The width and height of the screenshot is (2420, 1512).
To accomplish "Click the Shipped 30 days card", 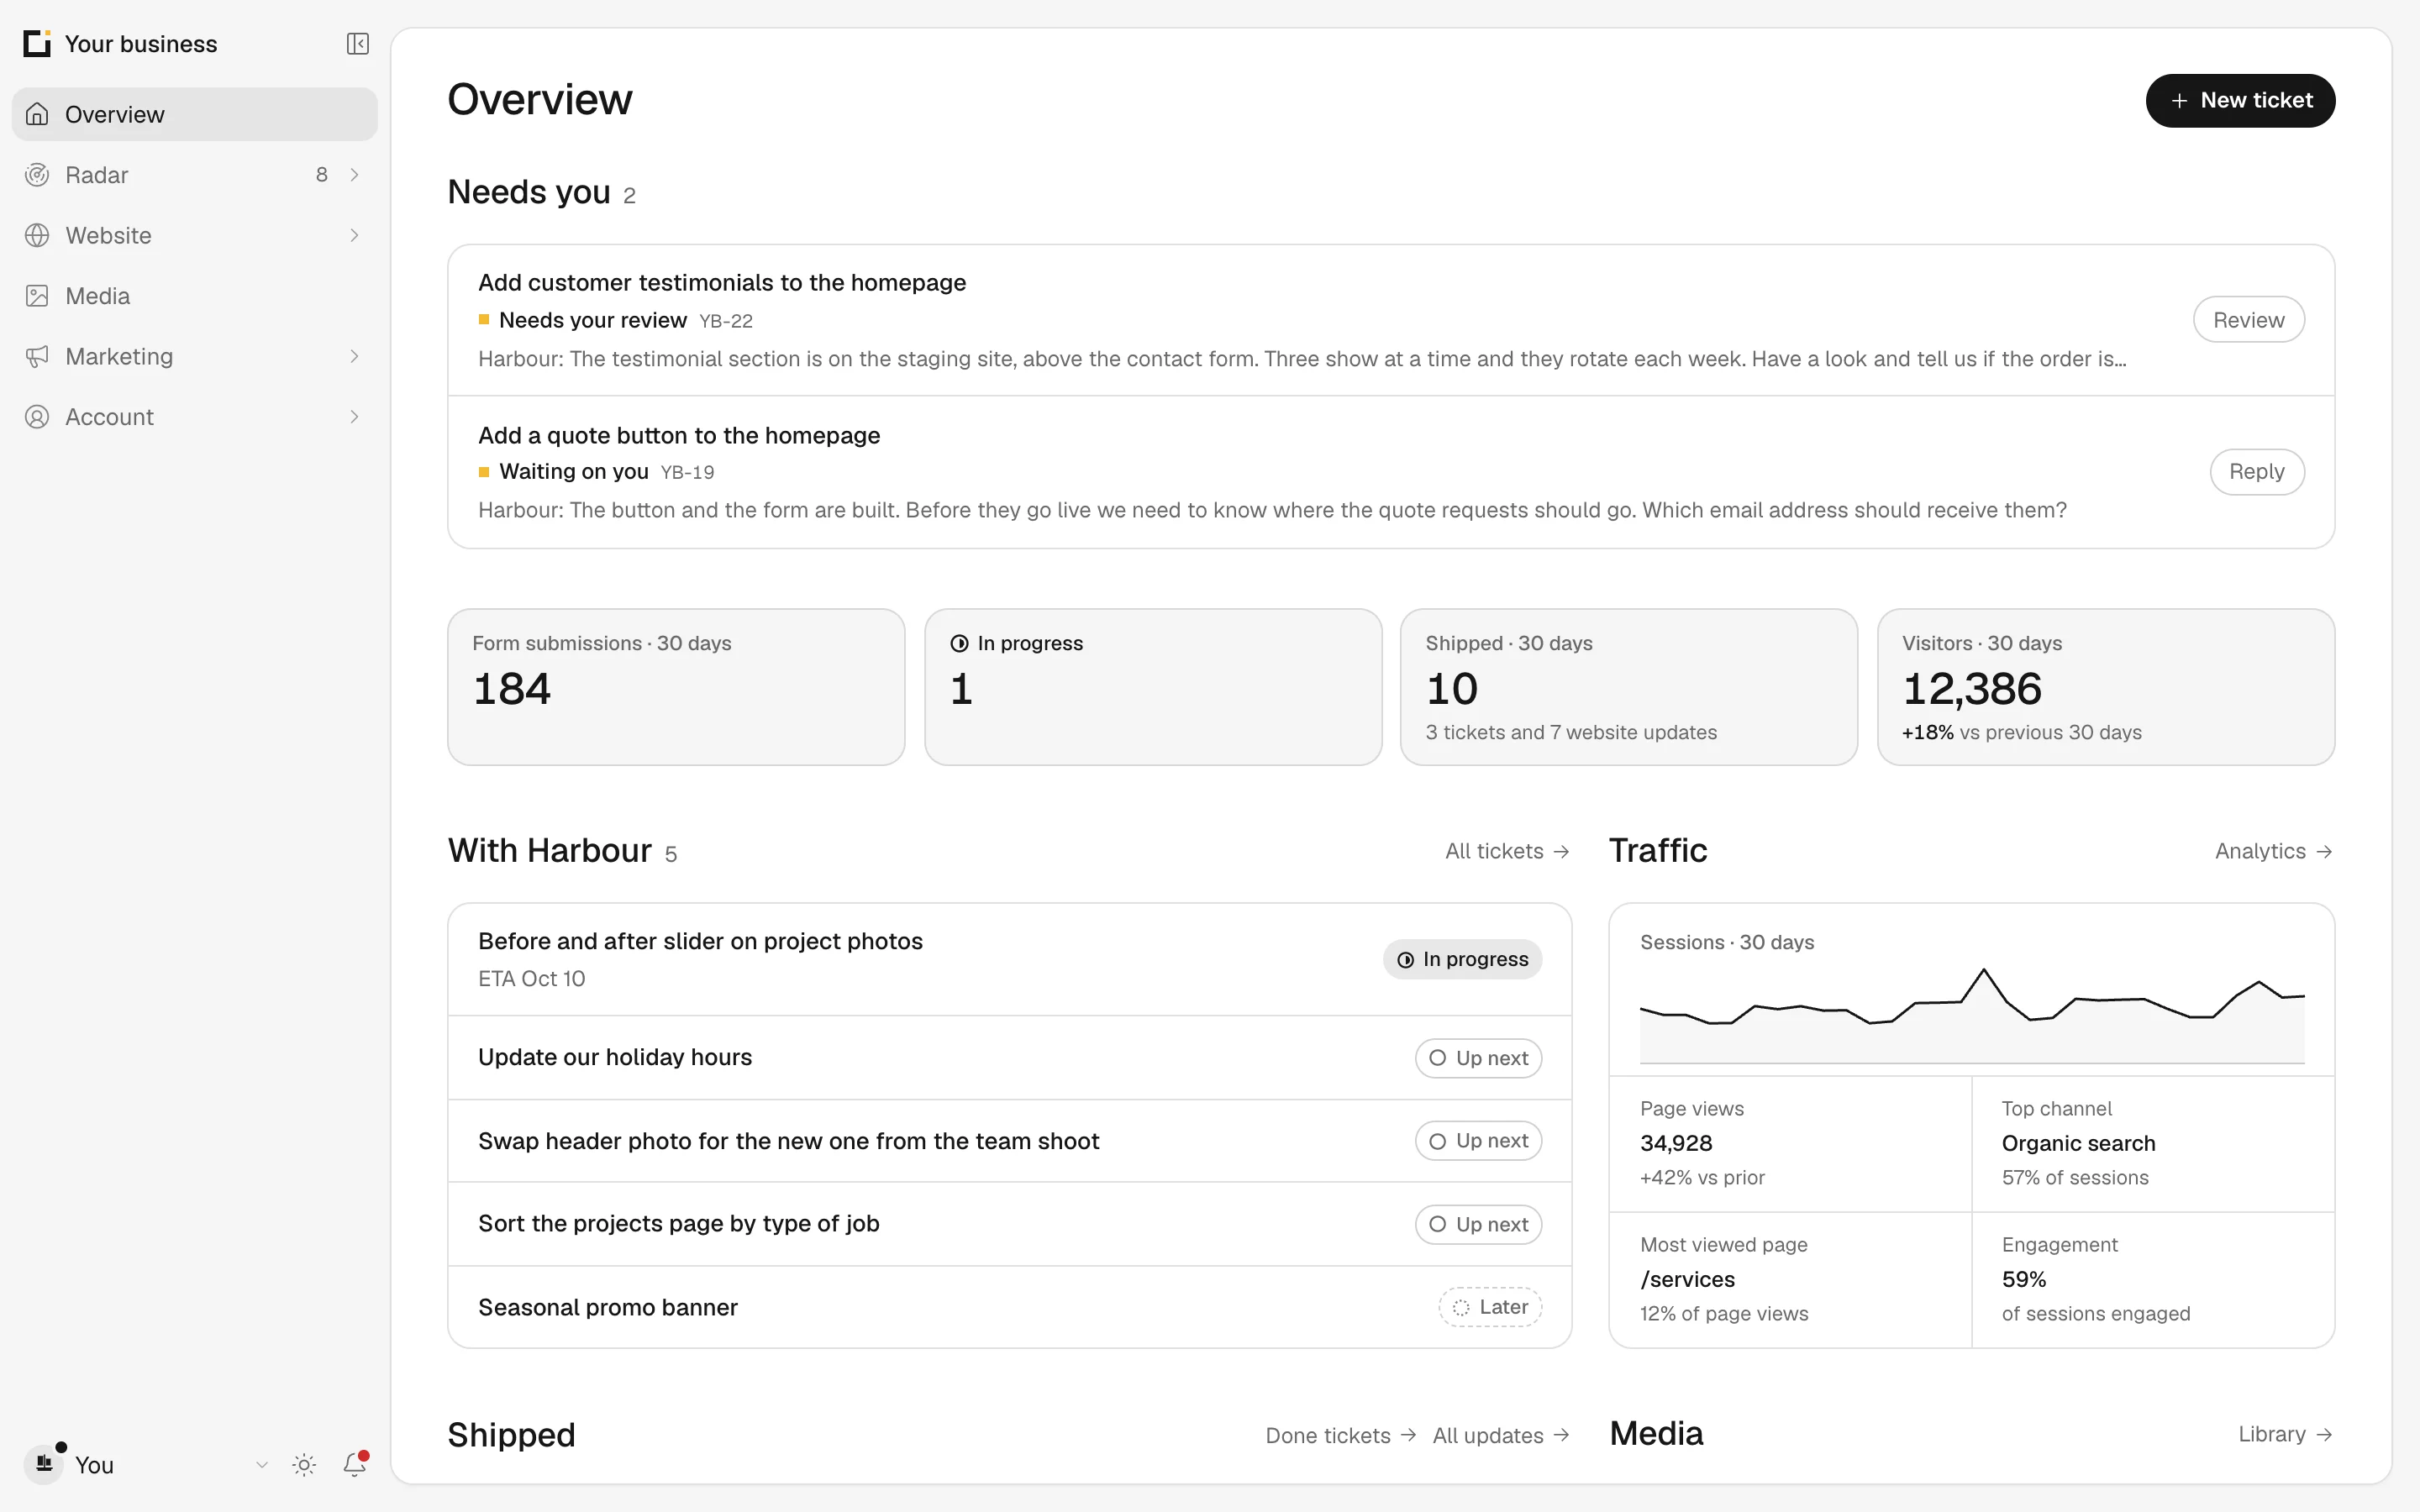I will click(1629, 687).
